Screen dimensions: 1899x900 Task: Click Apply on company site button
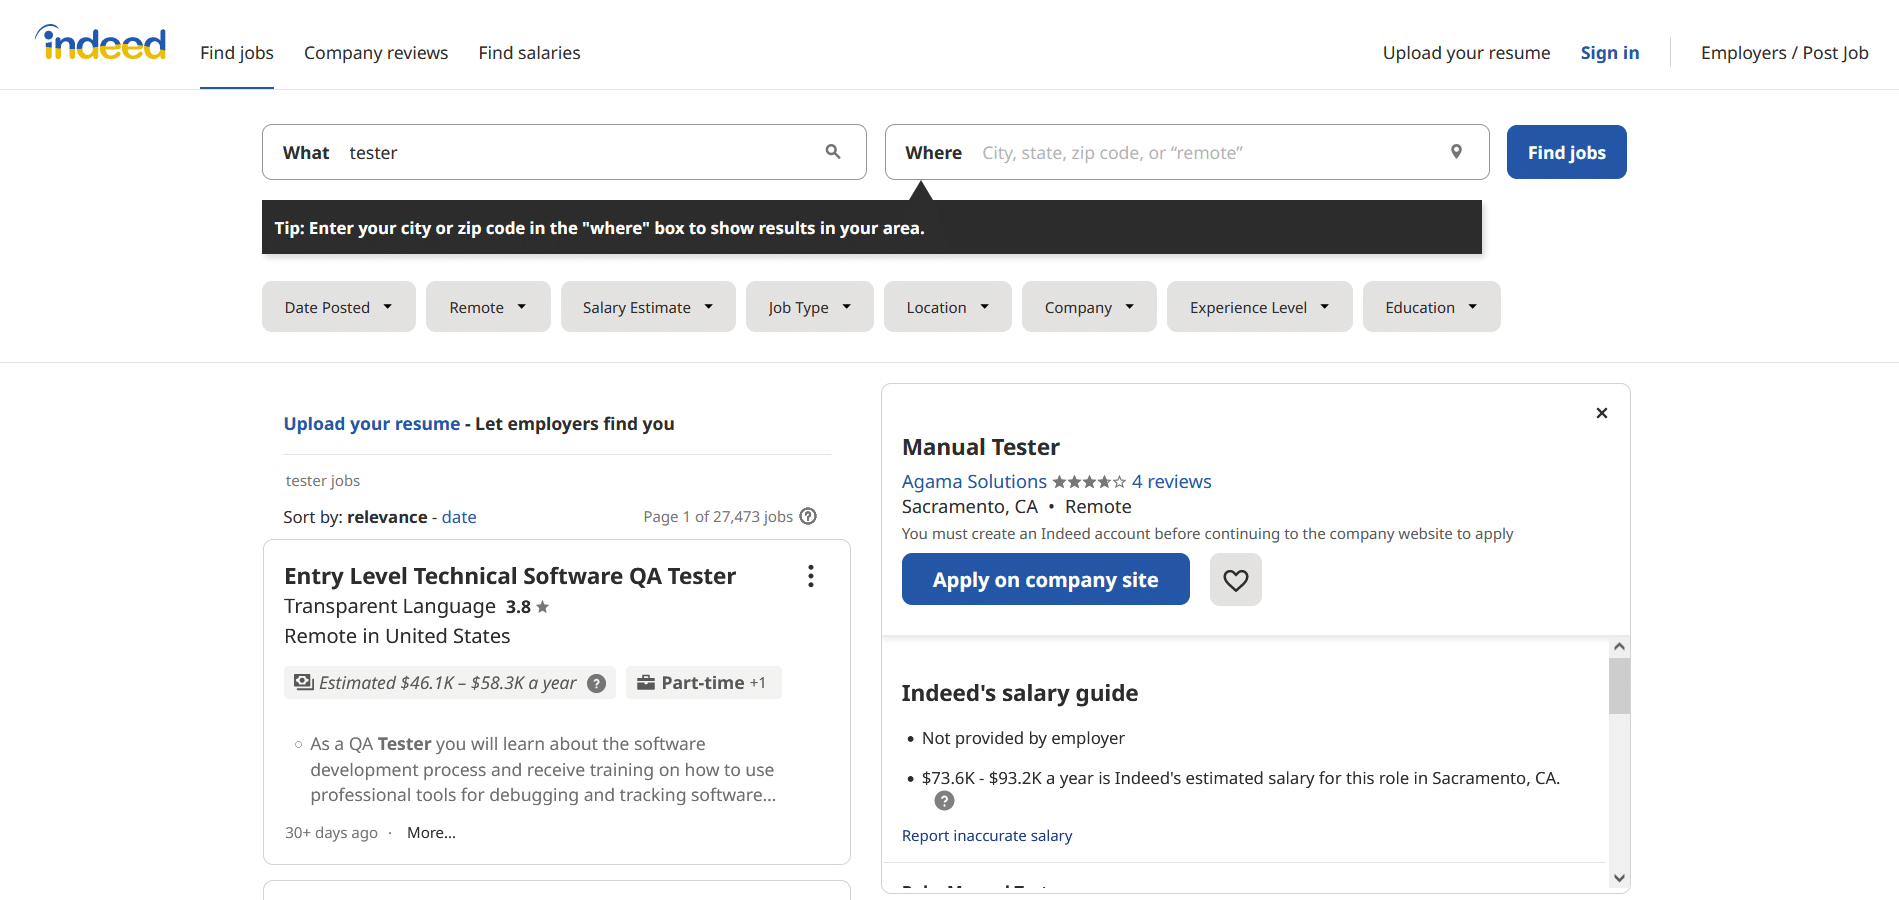(x=1046, y=580)
